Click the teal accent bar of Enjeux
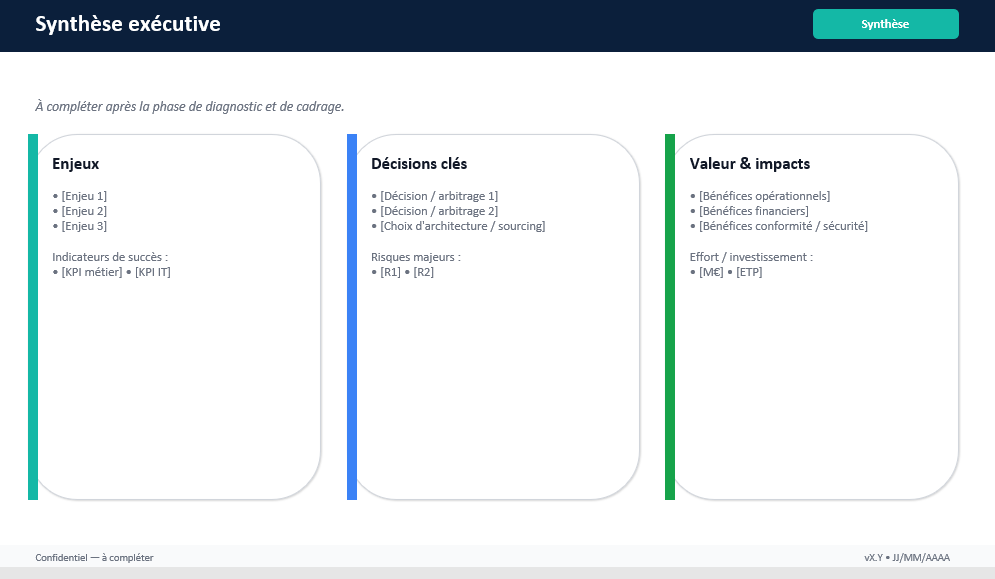 tap(33, 316)
